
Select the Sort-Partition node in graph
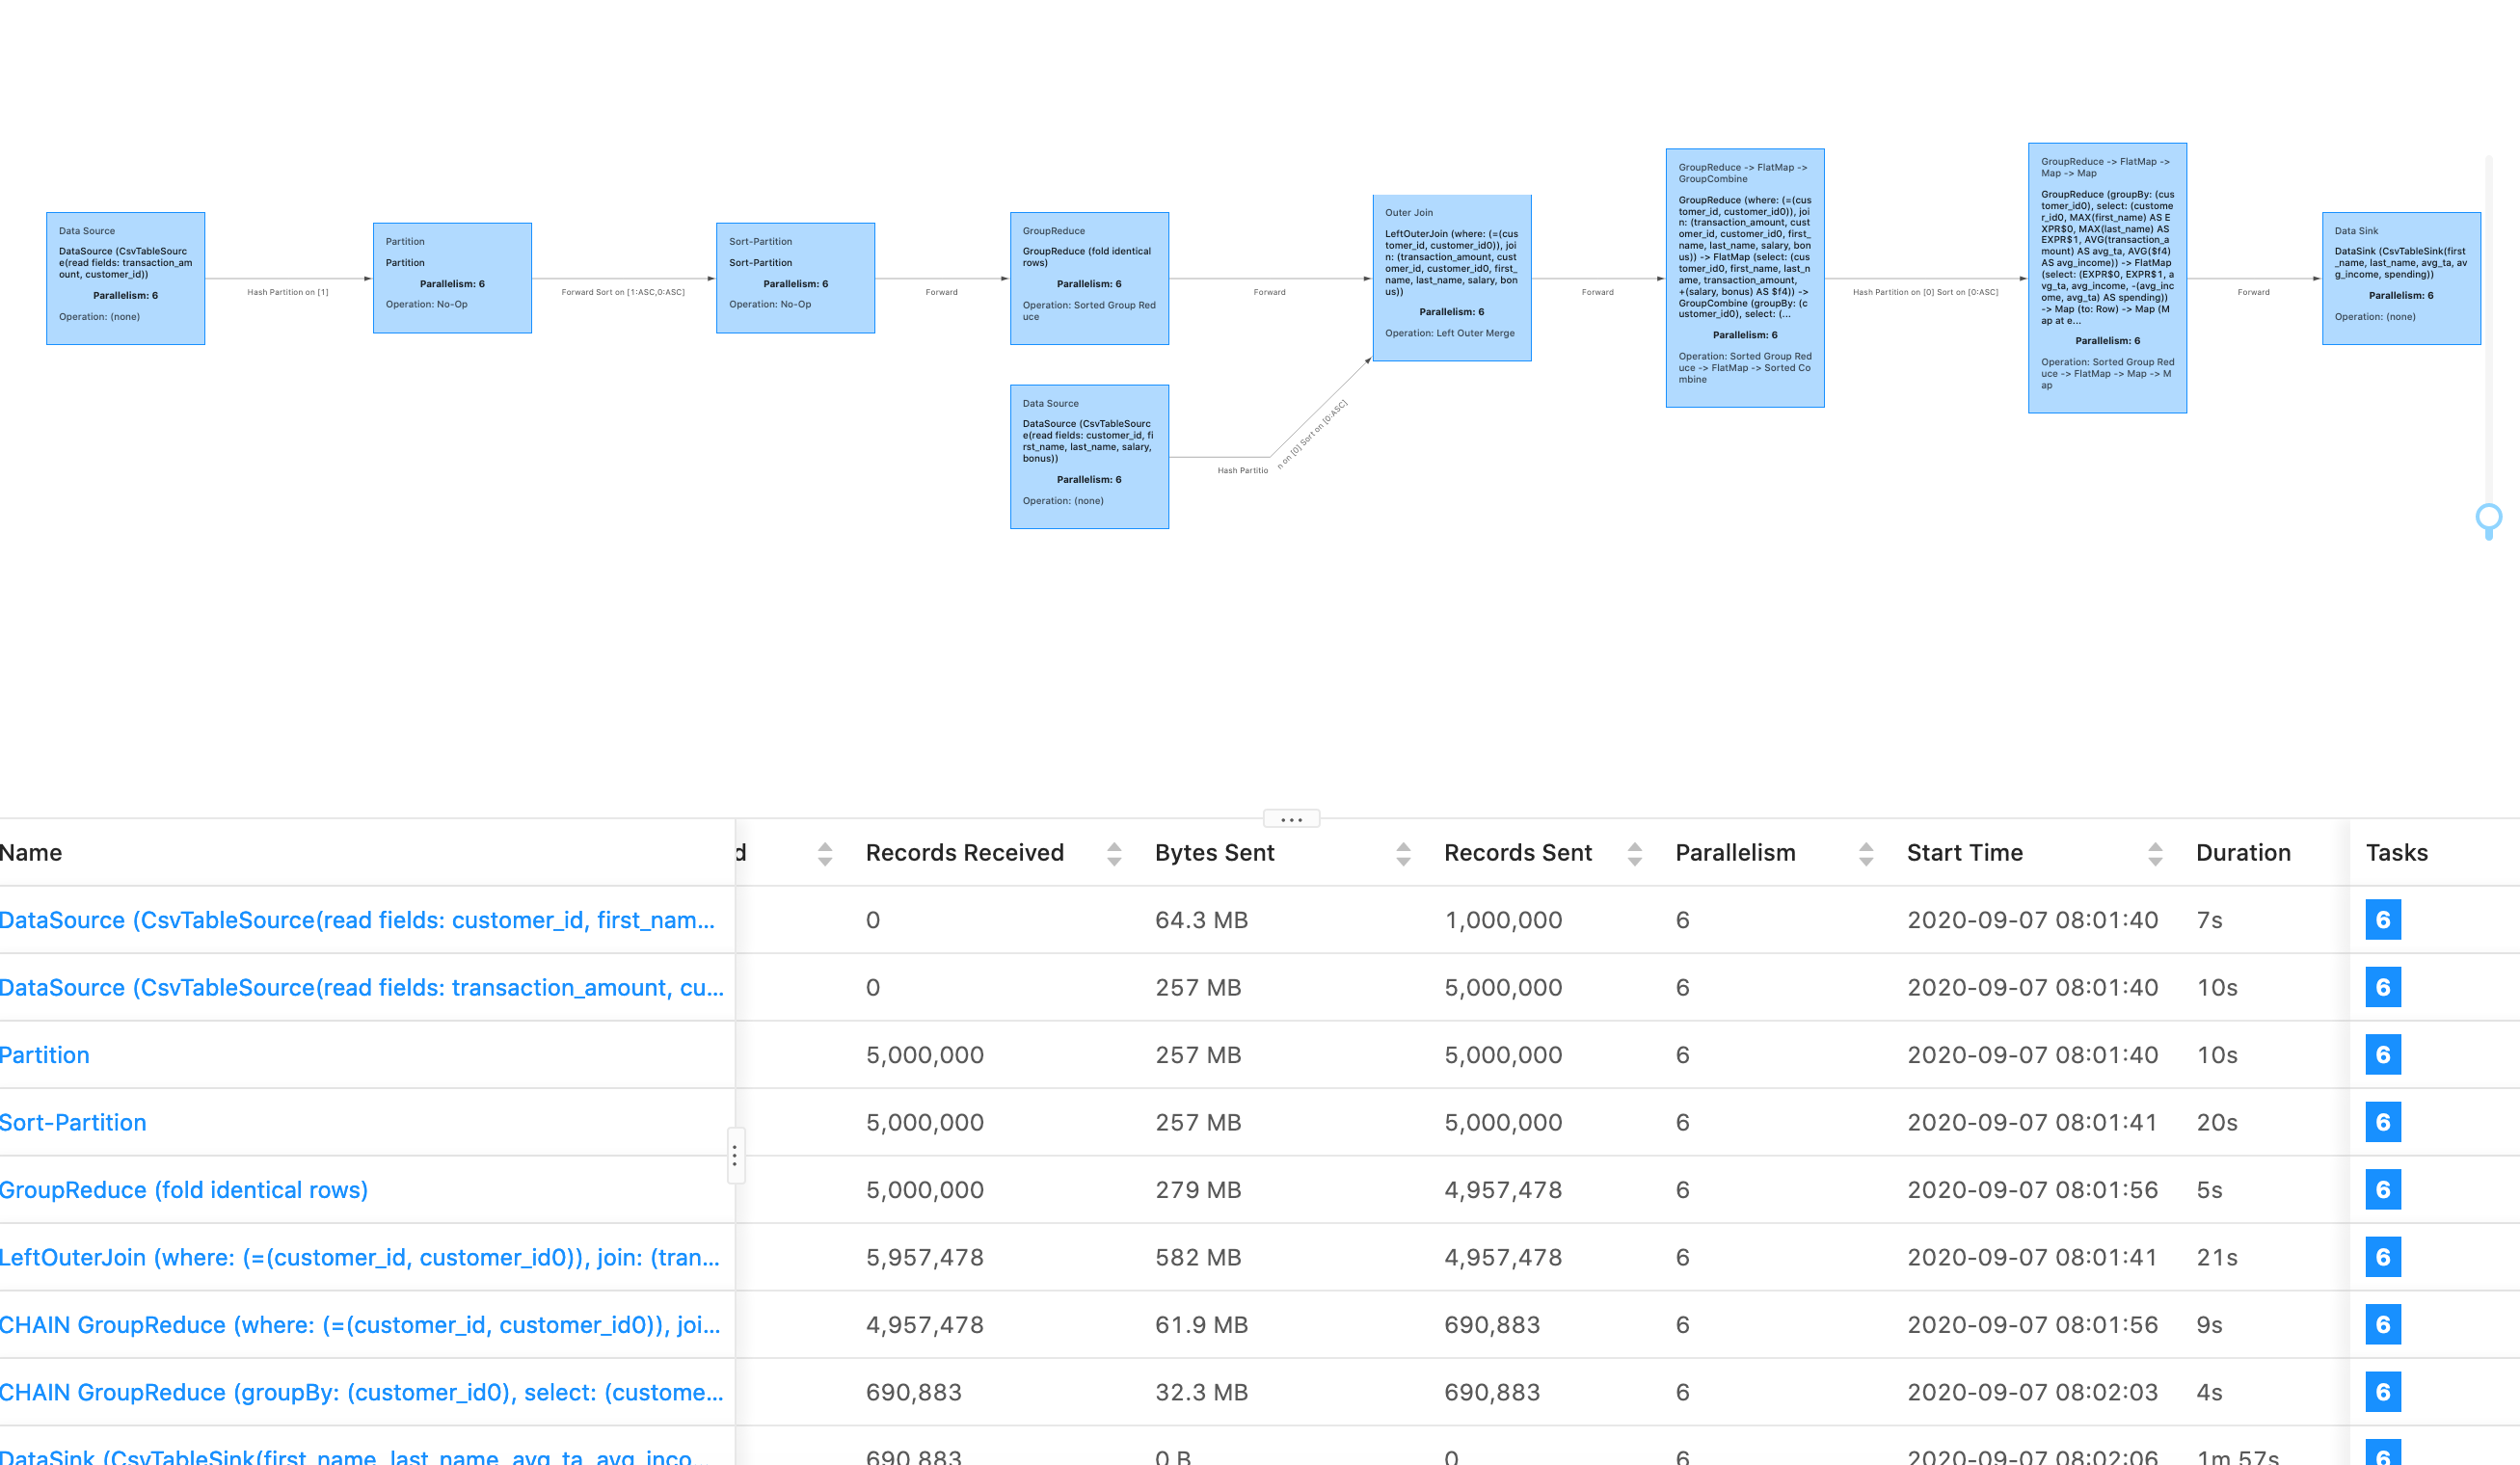[x=795, y=278]
